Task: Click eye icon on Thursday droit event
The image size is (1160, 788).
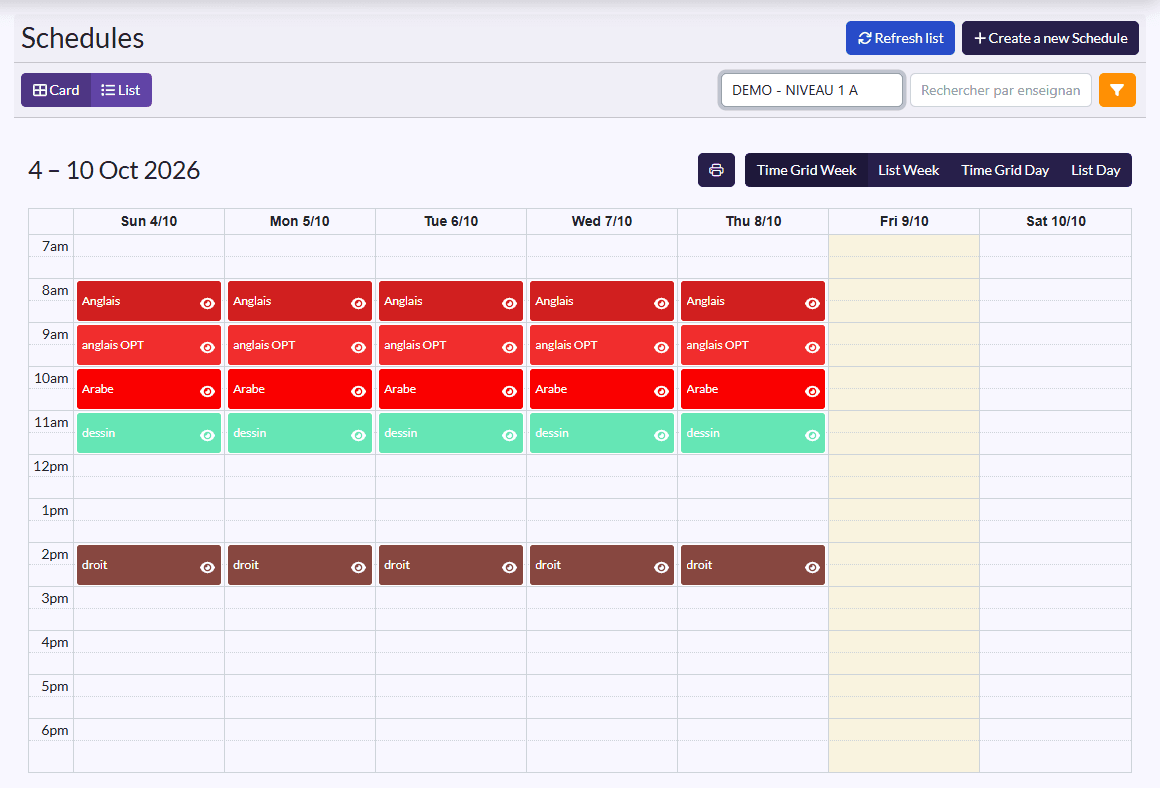Action: pyautogui.click(x=812, y=568)
